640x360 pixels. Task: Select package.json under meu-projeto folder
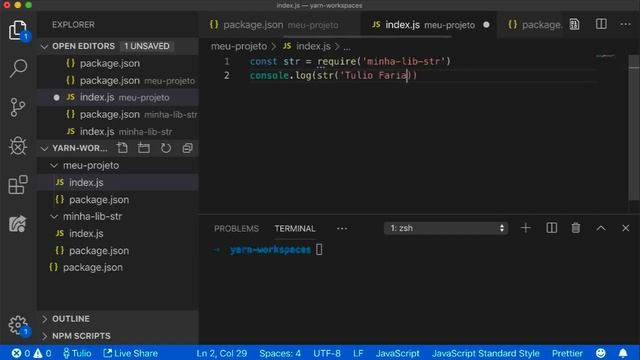coord(118,200)
